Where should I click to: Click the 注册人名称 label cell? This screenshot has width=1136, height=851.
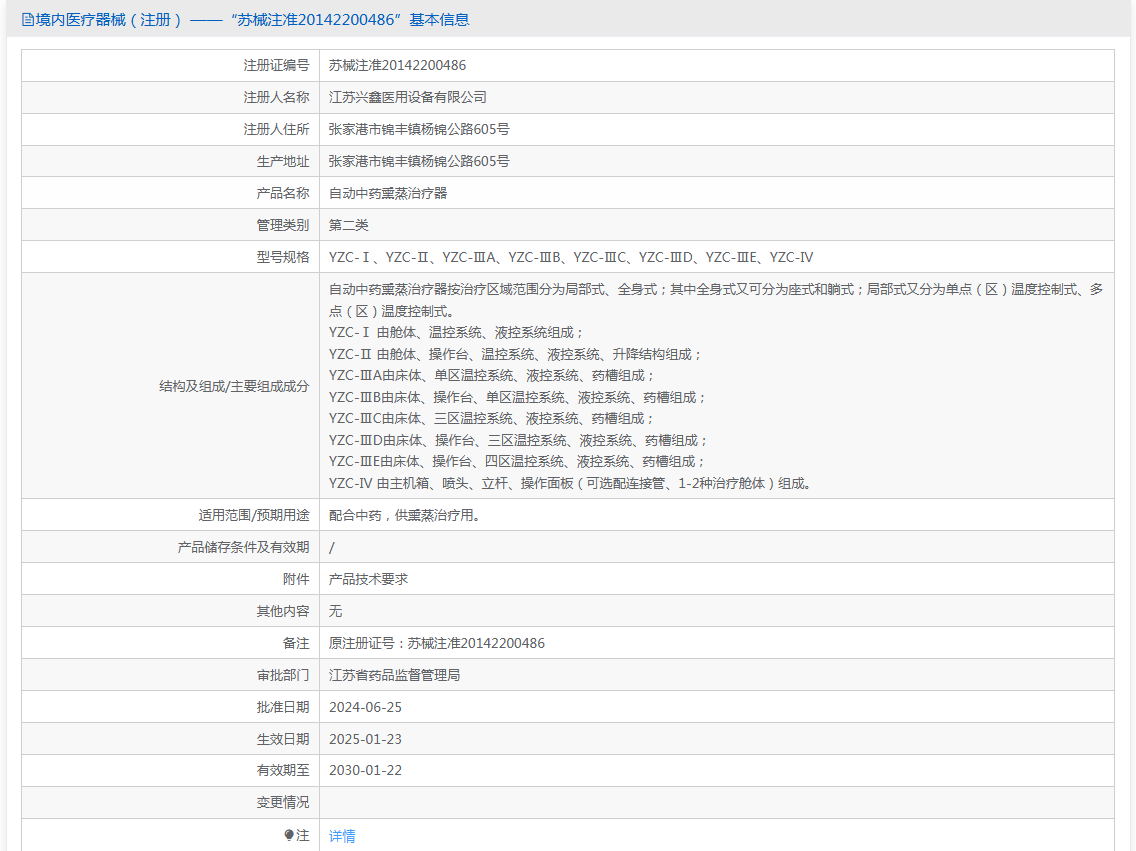point(170,97)
